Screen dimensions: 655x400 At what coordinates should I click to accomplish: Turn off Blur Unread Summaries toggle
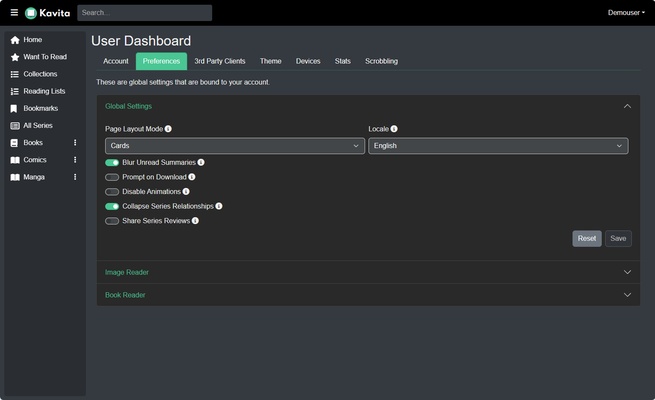pyautogui.click(x=112, y=162)
